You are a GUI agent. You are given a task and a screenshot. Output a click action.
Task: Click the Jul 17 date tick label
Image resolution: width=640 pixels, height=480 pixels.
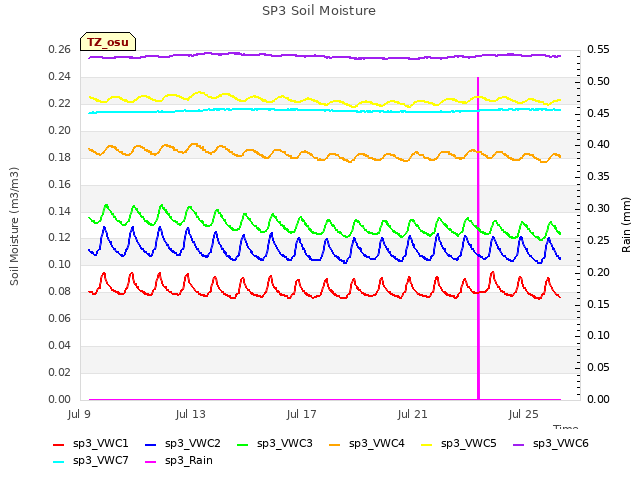pos(301,415)
